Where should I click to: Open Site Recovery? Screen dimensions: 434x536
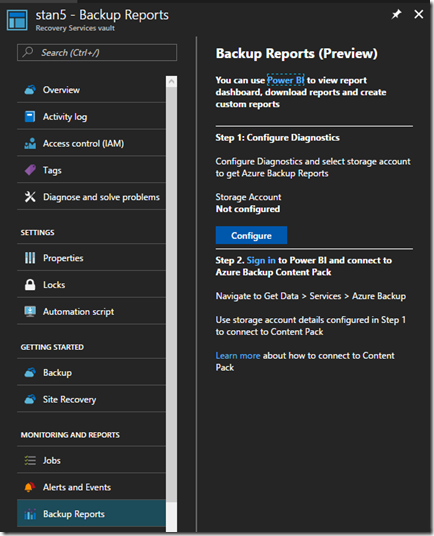click(92, 399)
